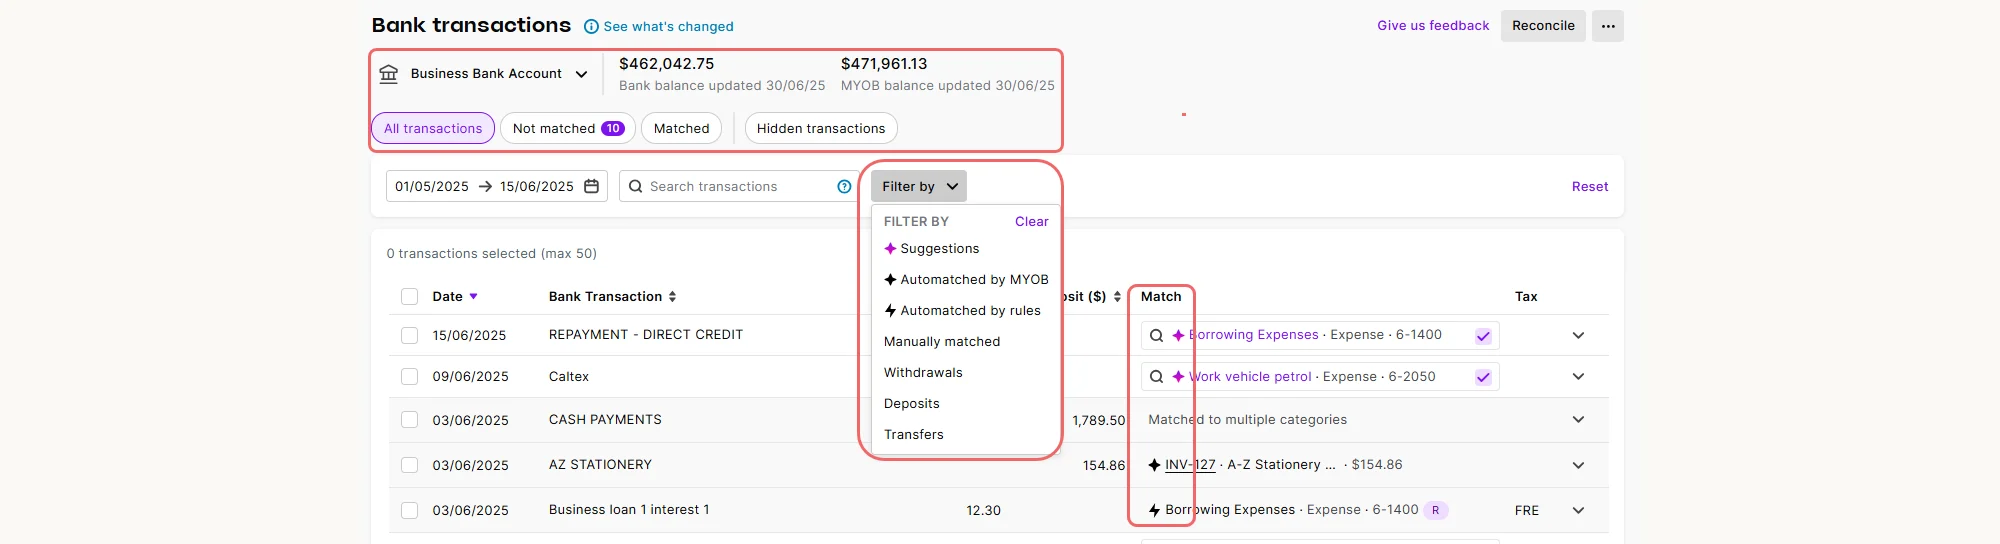This screenshot has height=544, width=2000.
Task: Open the Business Bank Account dropdown
Action: point(498,74)
